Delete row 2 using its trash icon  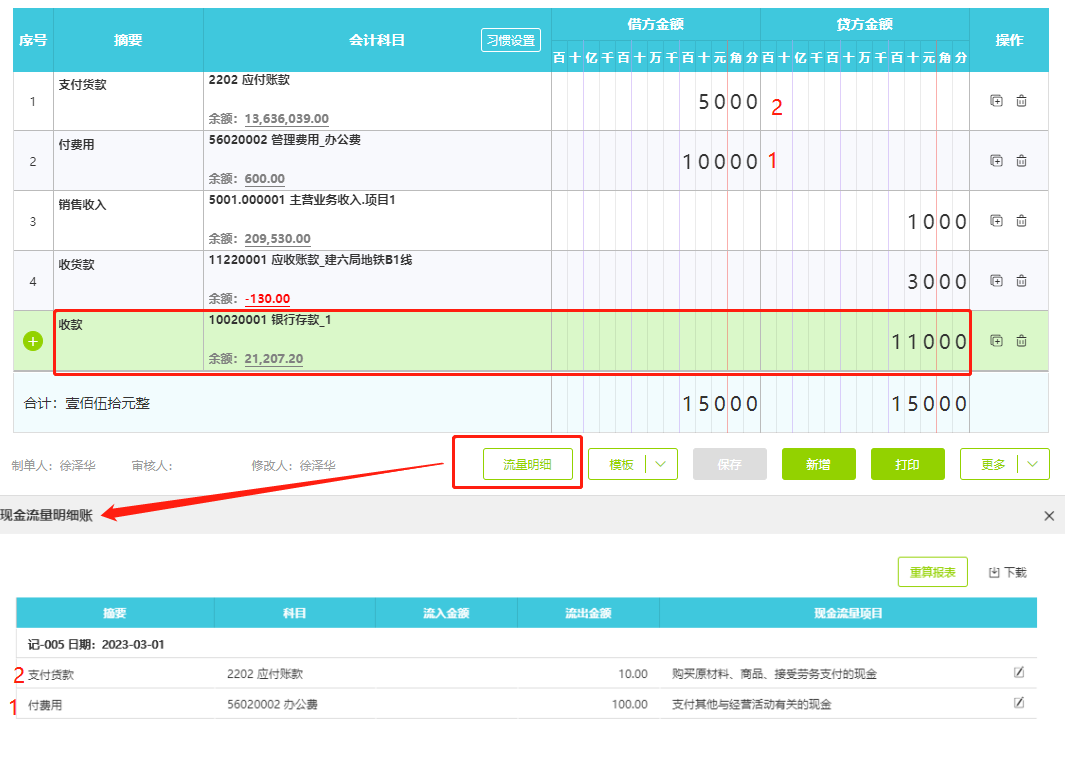(x=1021, y=161)
